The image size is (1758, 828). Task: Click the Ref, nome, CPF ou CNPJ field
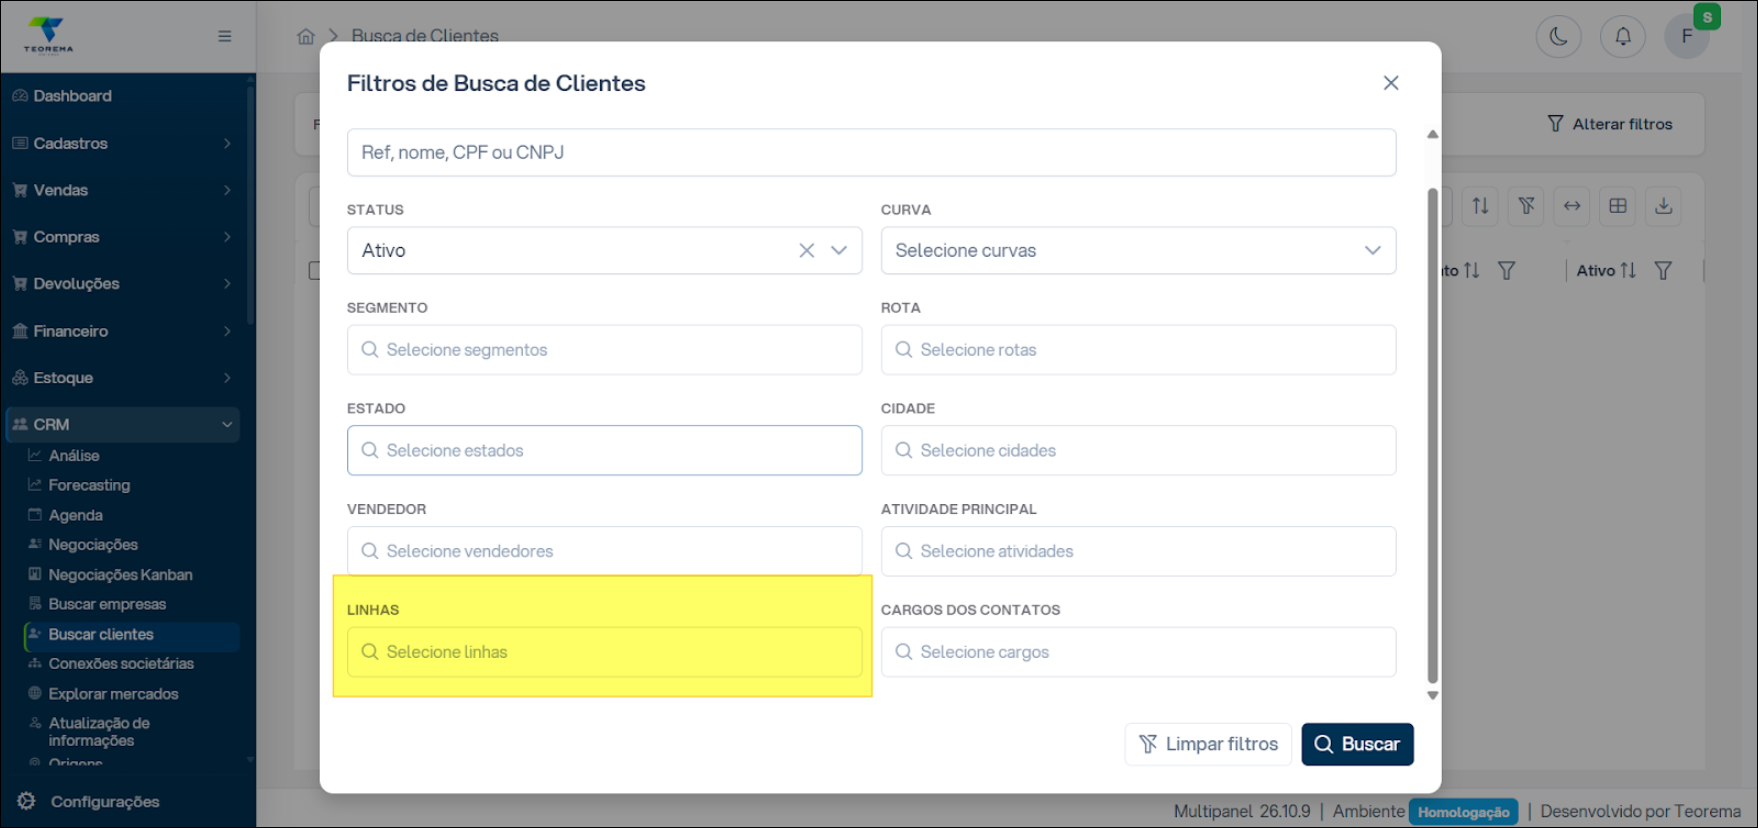coord(871,152)
